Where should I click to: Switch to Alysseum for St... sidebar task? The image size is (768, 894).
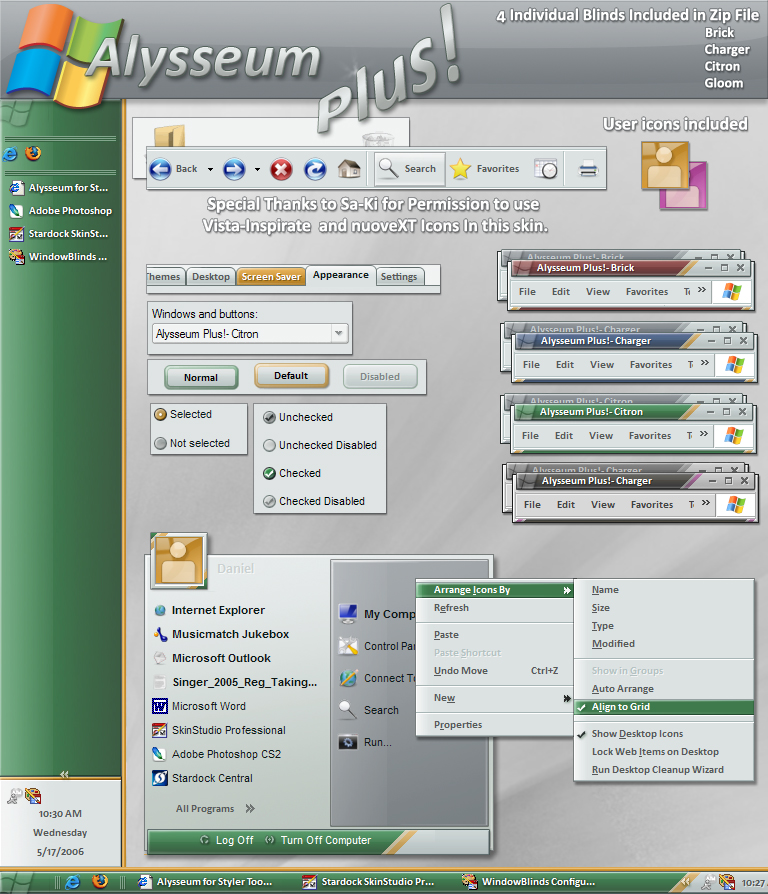59,188
